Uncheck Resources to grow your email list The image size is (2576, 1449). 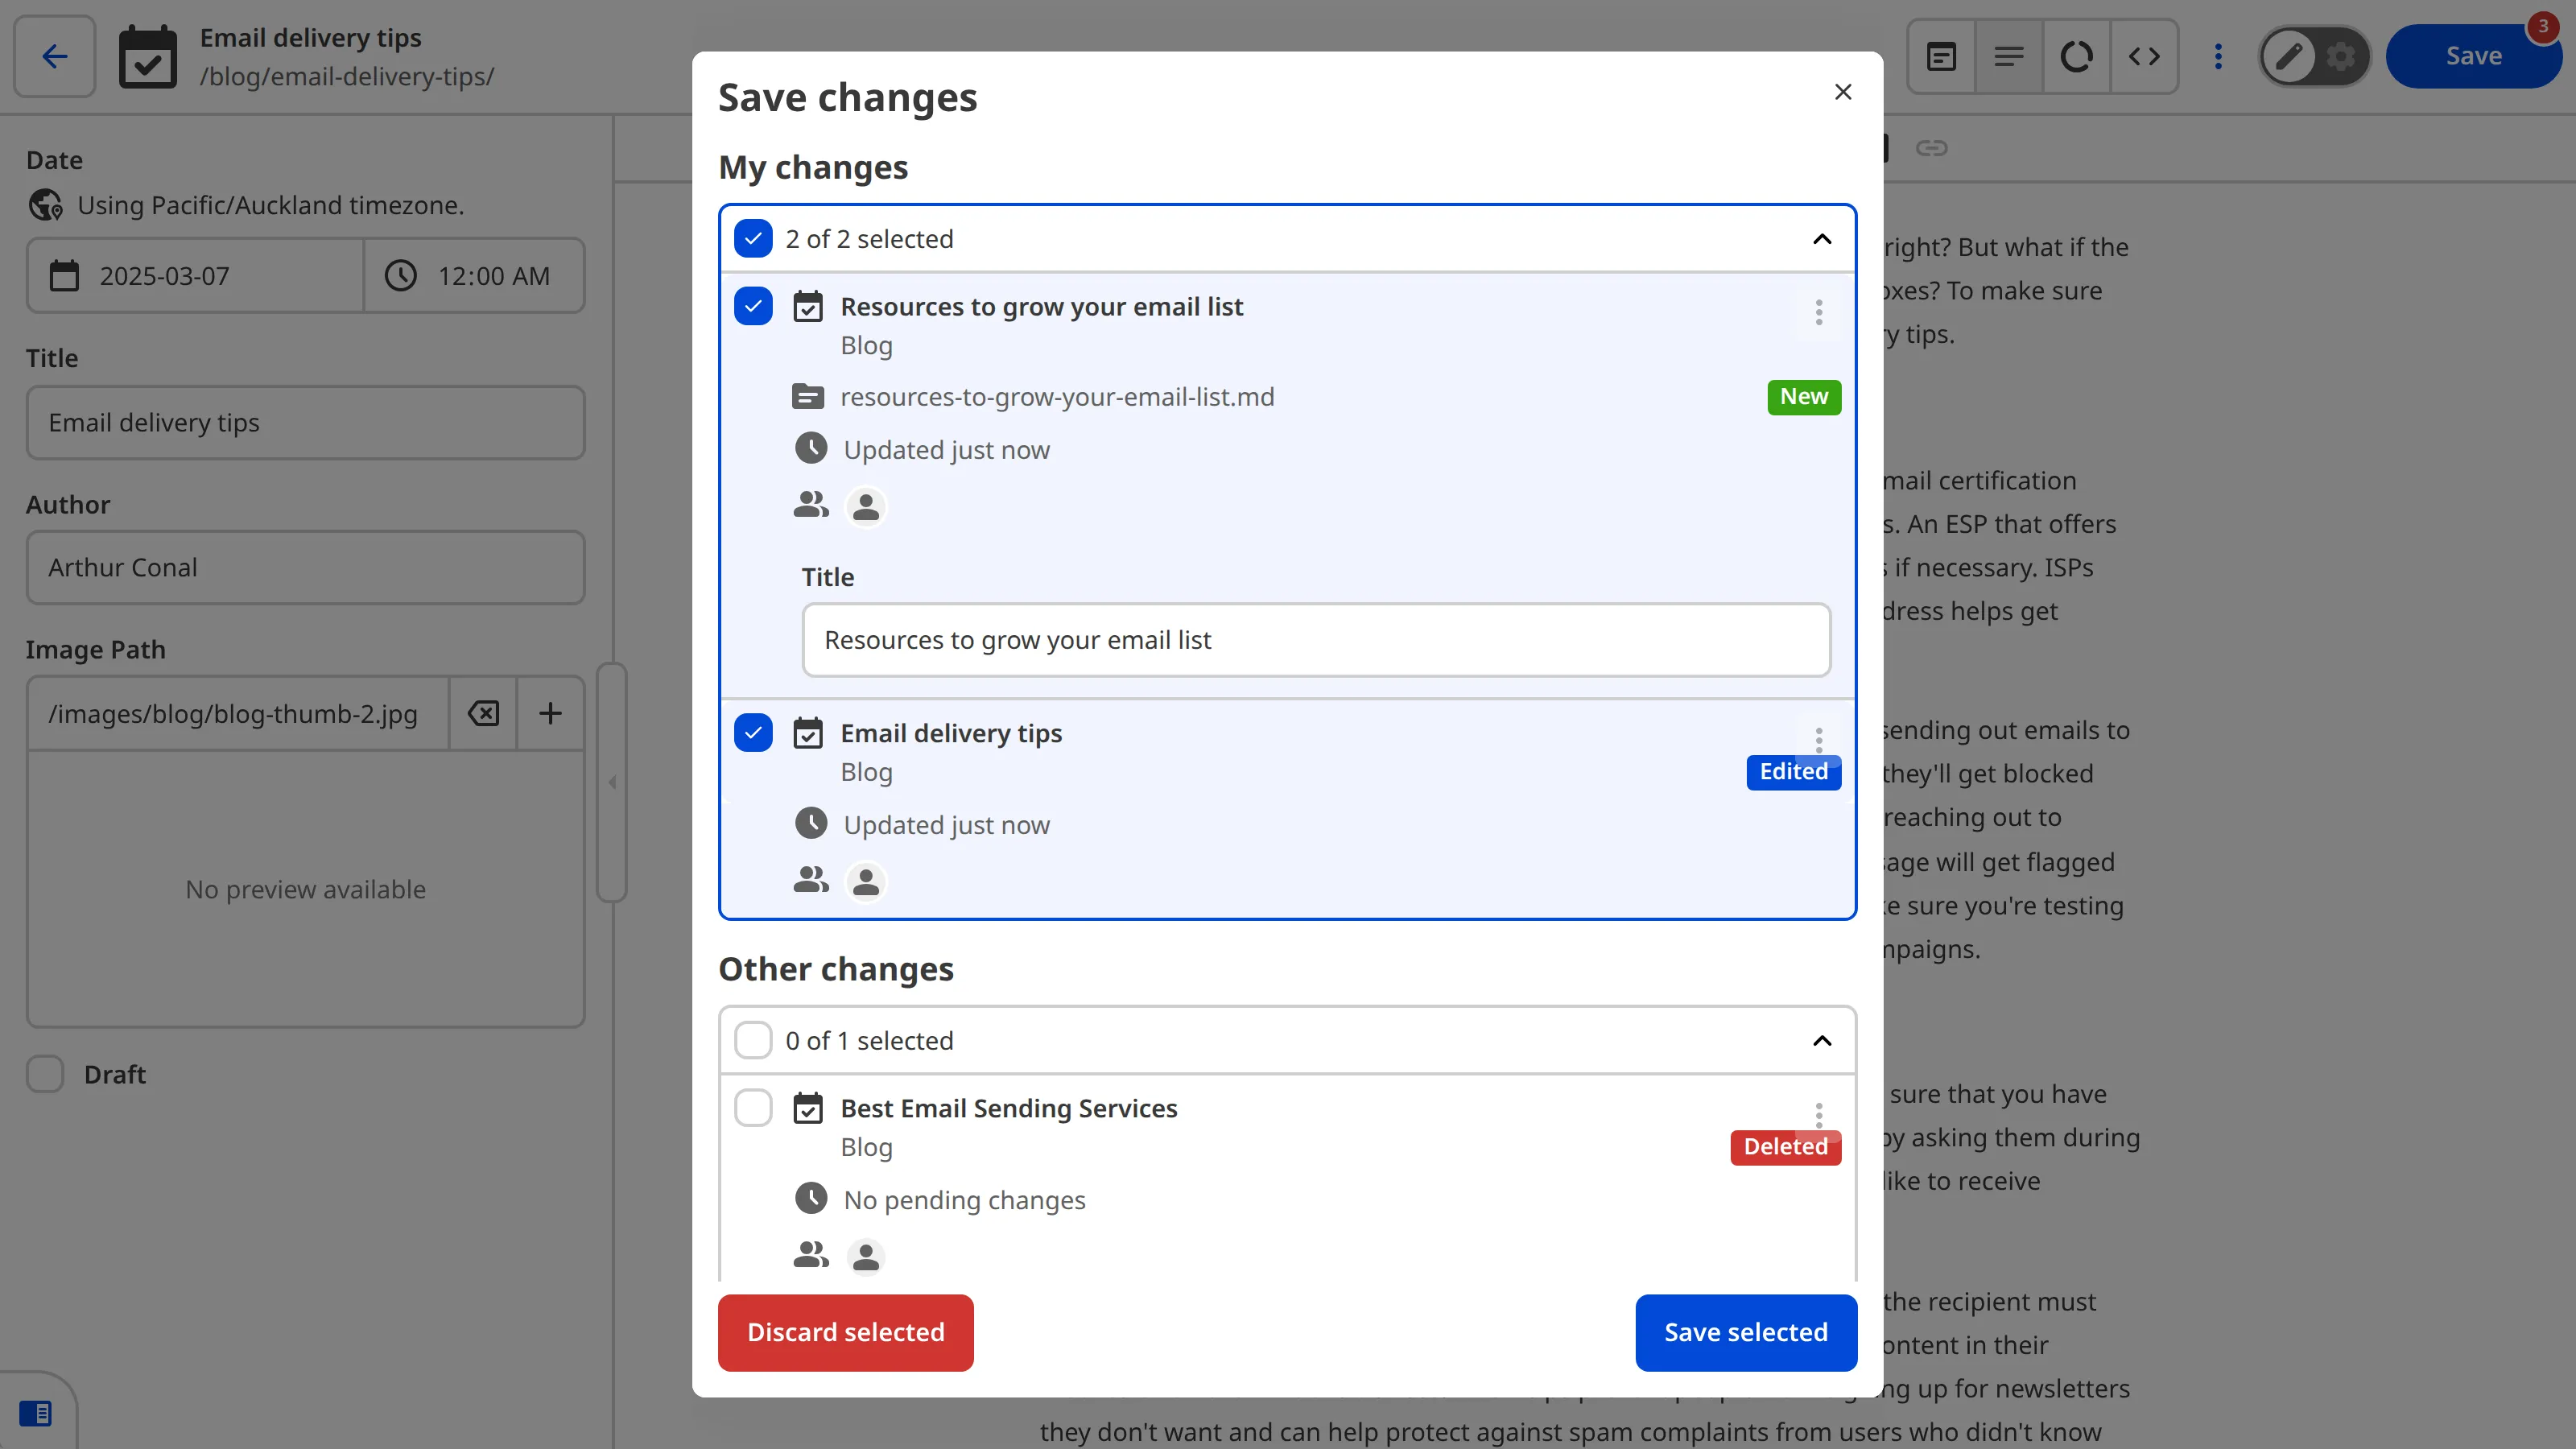pyautogui.click(x=753, y=306)
